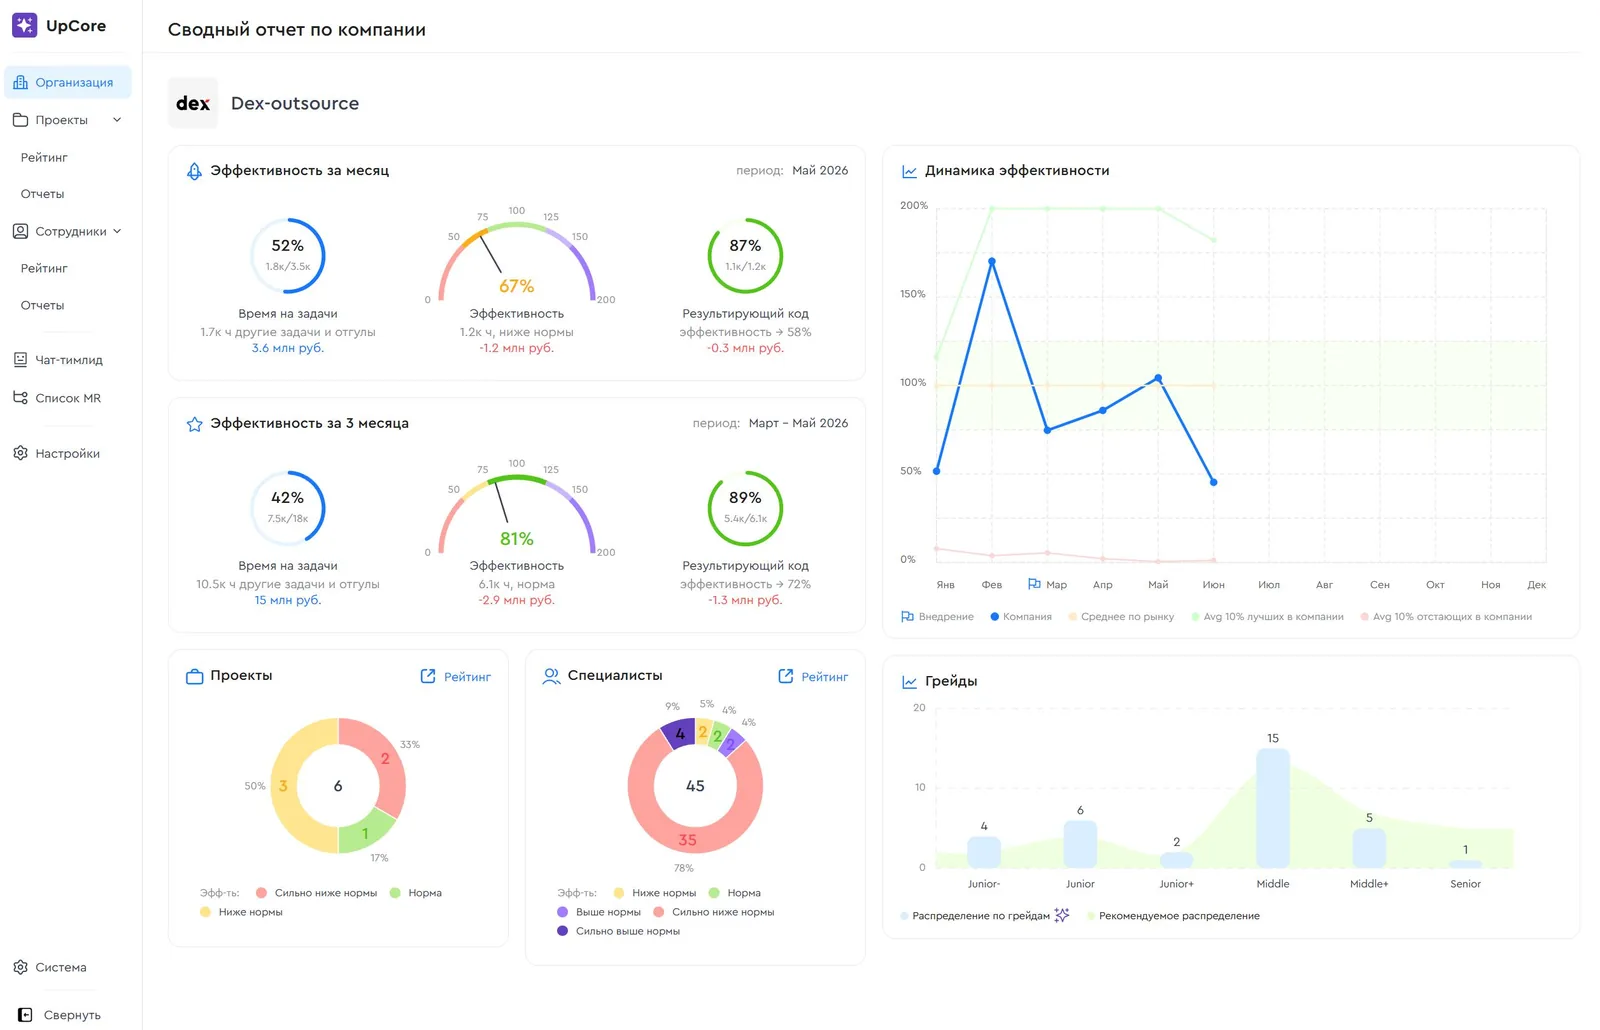Toggle Среднее по рынку legend series

[1121, 617]
